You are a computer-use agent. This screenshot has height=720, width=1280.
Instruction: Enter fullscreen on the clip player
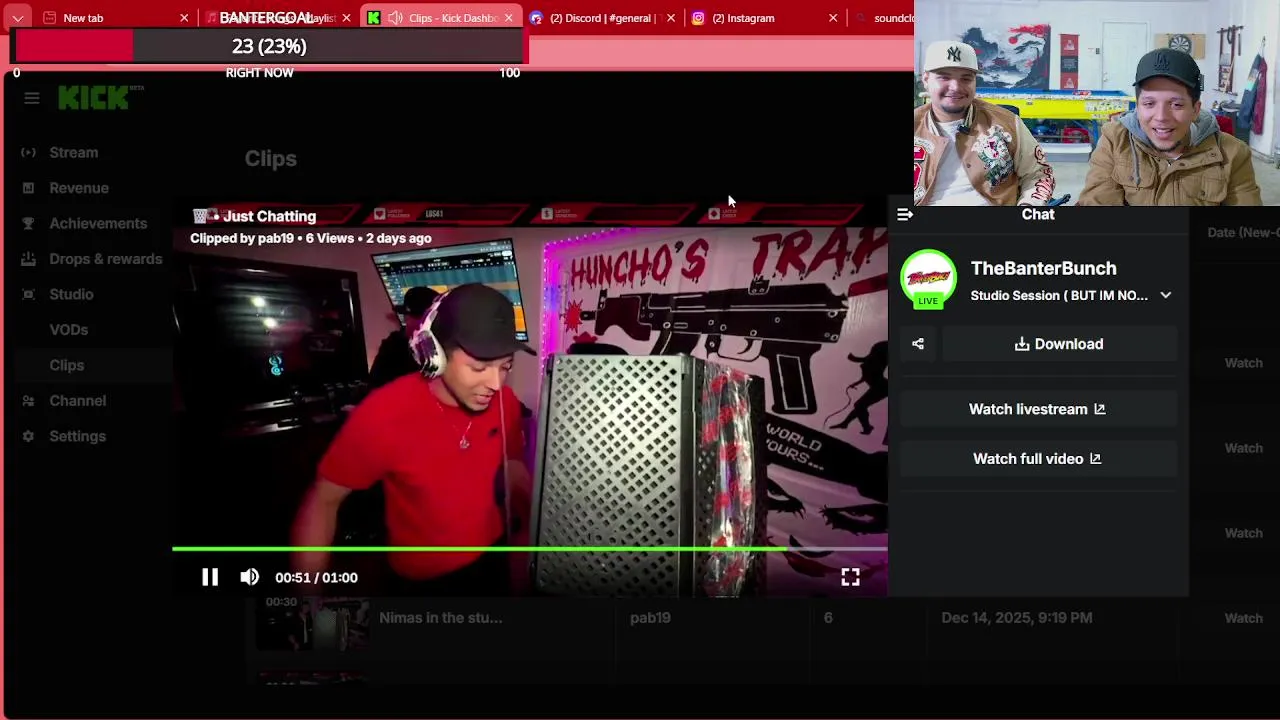pos(850,577)
